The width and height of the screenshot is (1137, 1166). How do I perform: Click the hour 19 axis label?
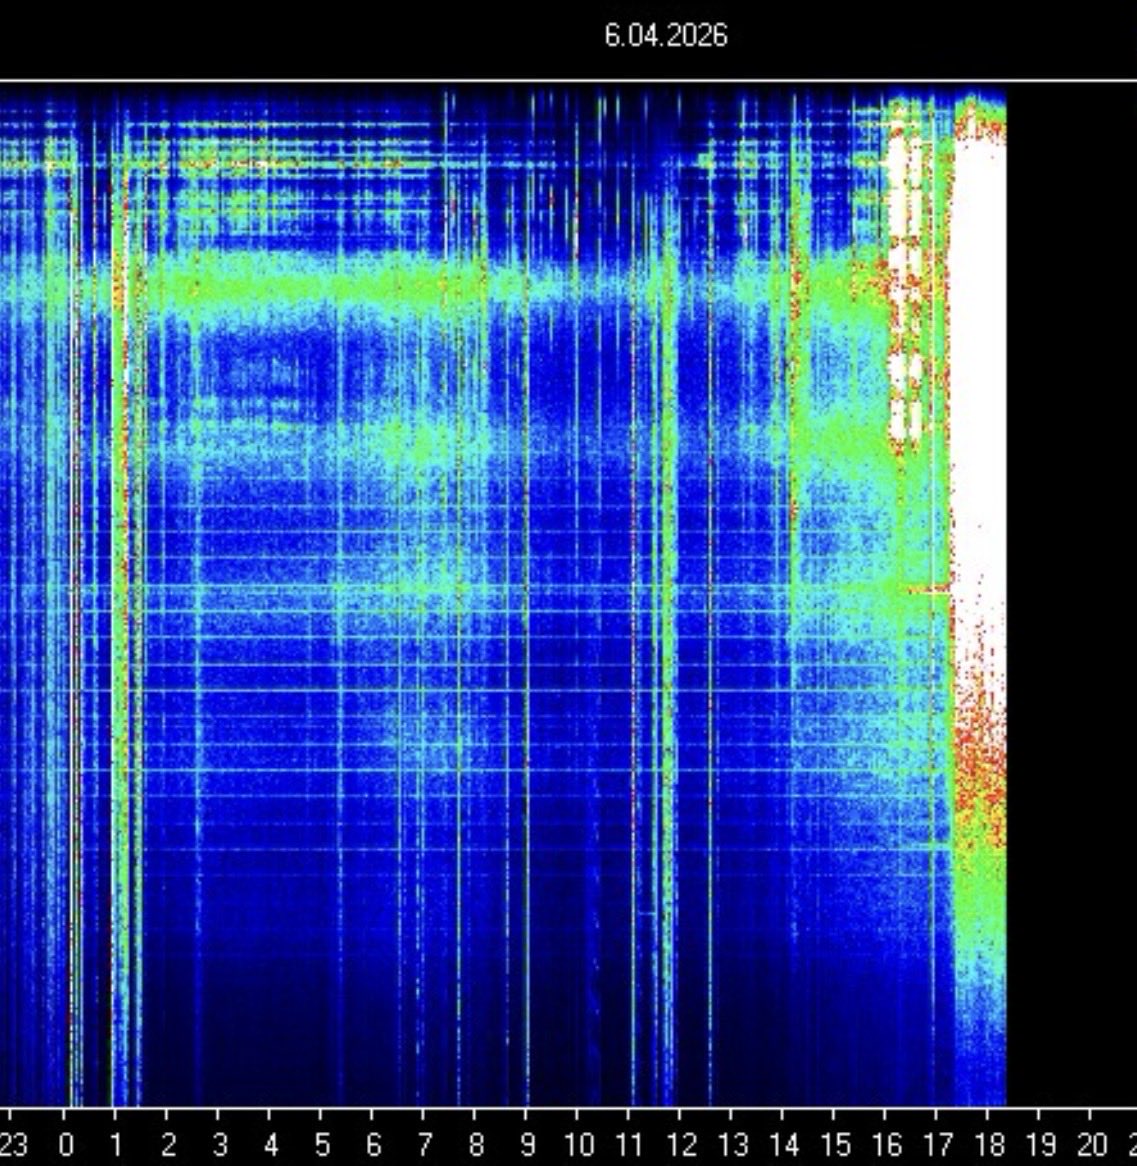click(x=1041, y=1144)
